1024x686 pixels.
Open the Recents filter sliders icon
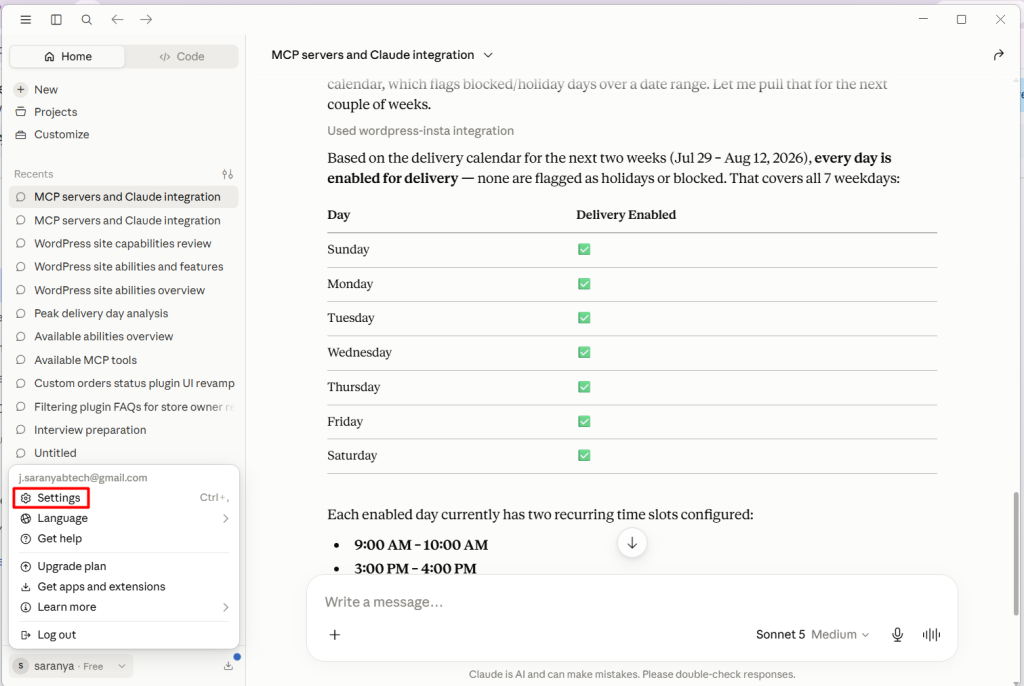227,174
